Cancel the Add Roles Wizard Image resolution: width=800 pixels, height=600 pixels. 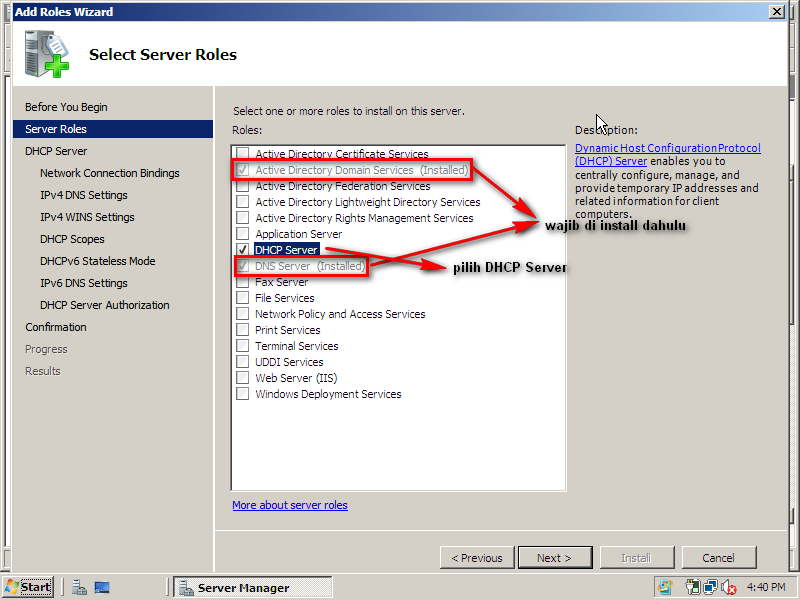pyautogui.click(x=718, y=558)
